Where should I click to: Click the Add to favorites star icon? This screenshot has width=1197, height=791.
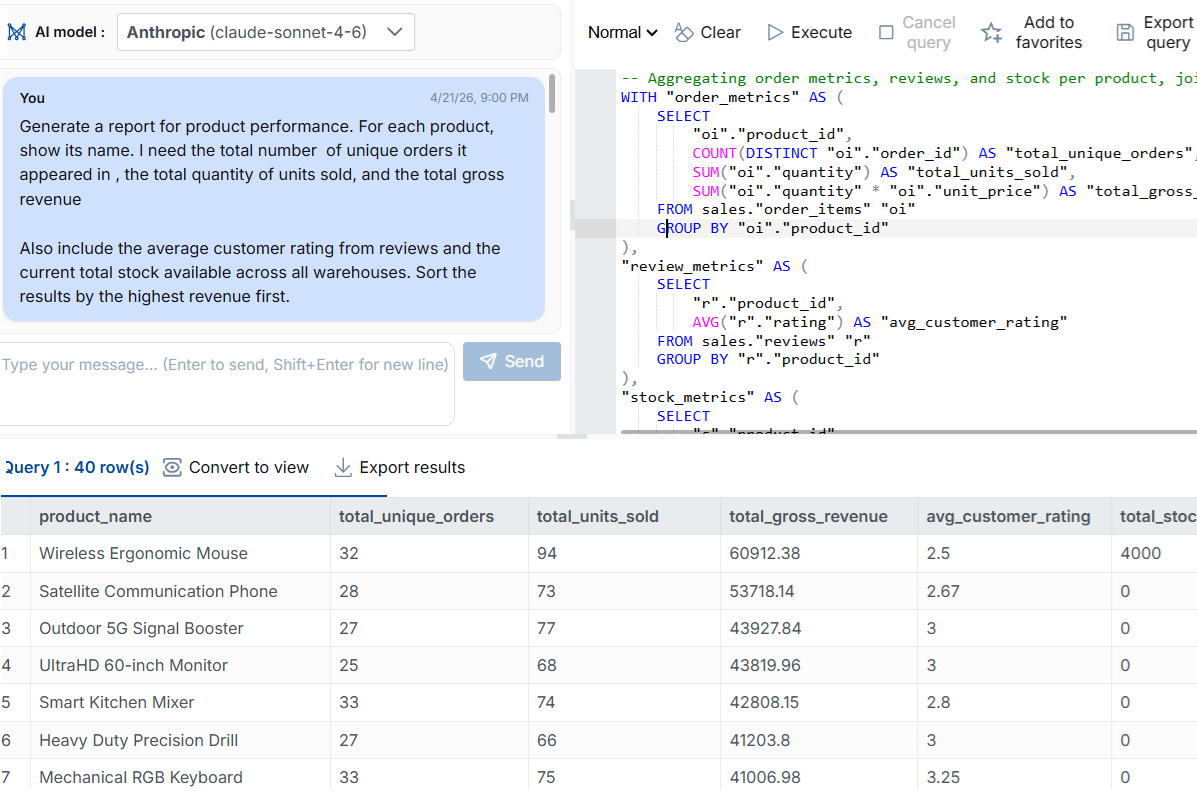(991, 32)
